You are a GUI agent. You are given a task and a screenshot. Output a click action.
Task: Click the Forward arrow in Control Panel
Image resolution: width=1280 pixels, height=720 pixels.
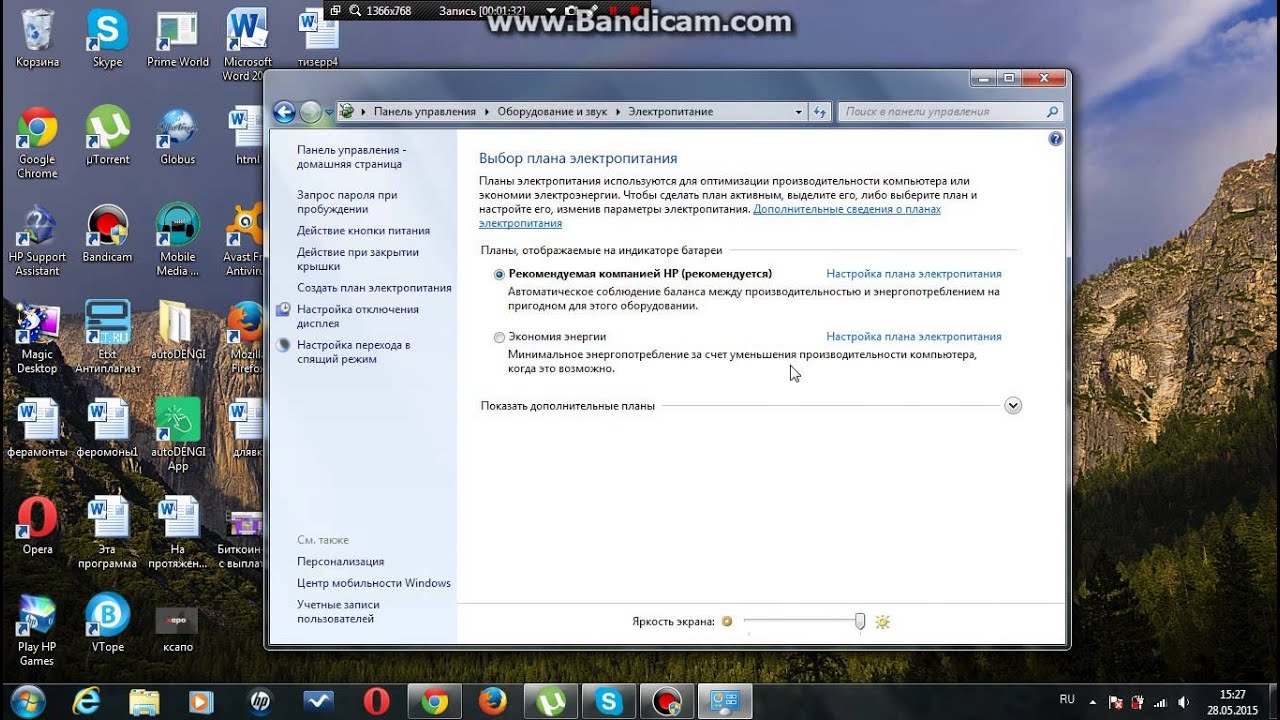(310, 112)
